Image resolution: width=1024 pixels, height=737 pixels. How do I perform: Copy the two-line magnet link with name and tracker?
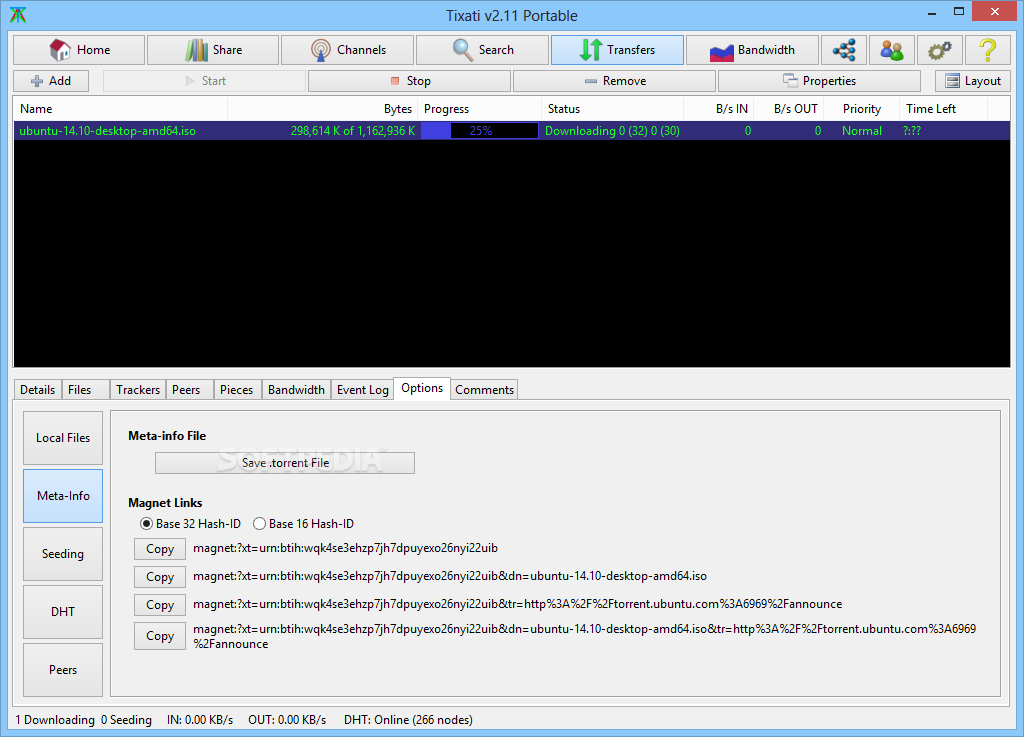click(x=160, y=636)
